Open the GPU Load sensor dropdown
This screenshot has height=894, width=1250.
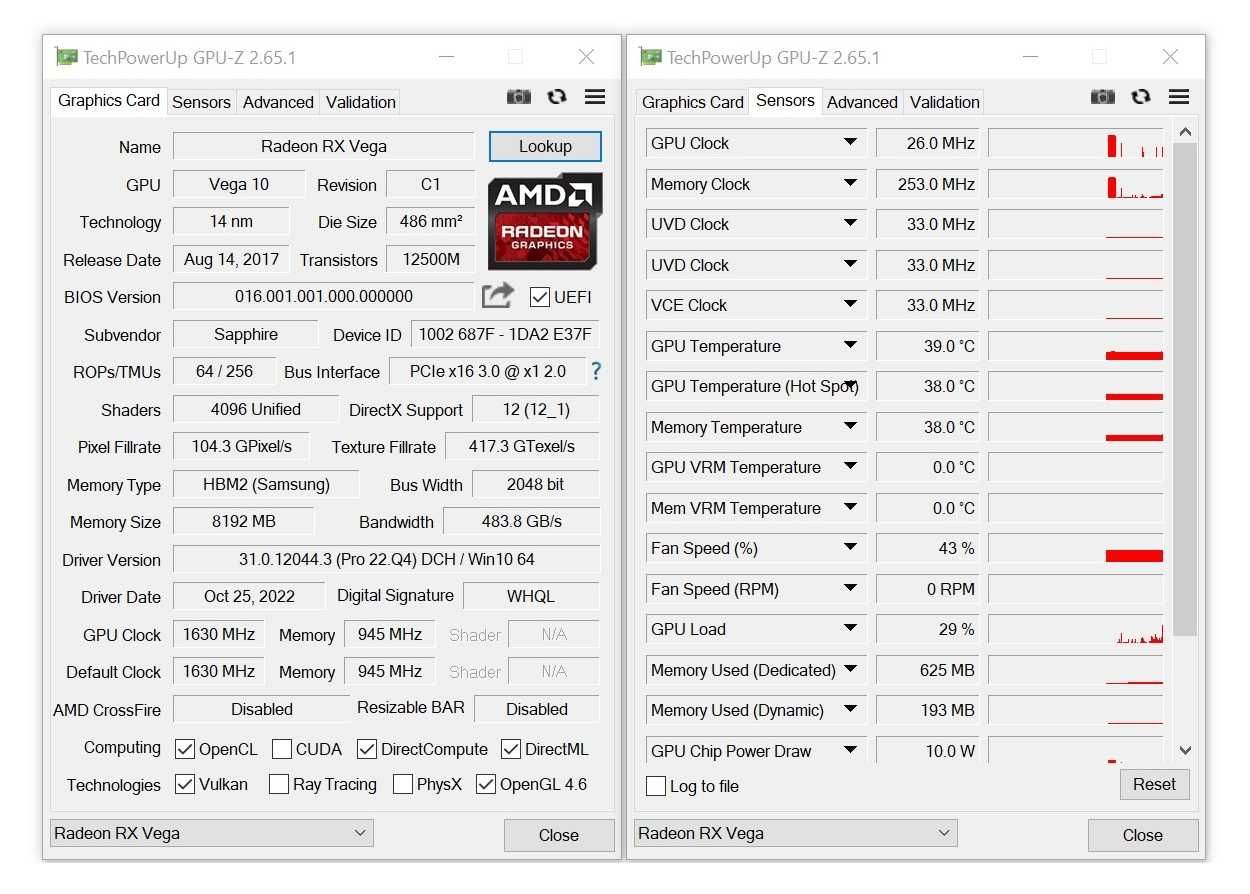[x=851, y=628]
